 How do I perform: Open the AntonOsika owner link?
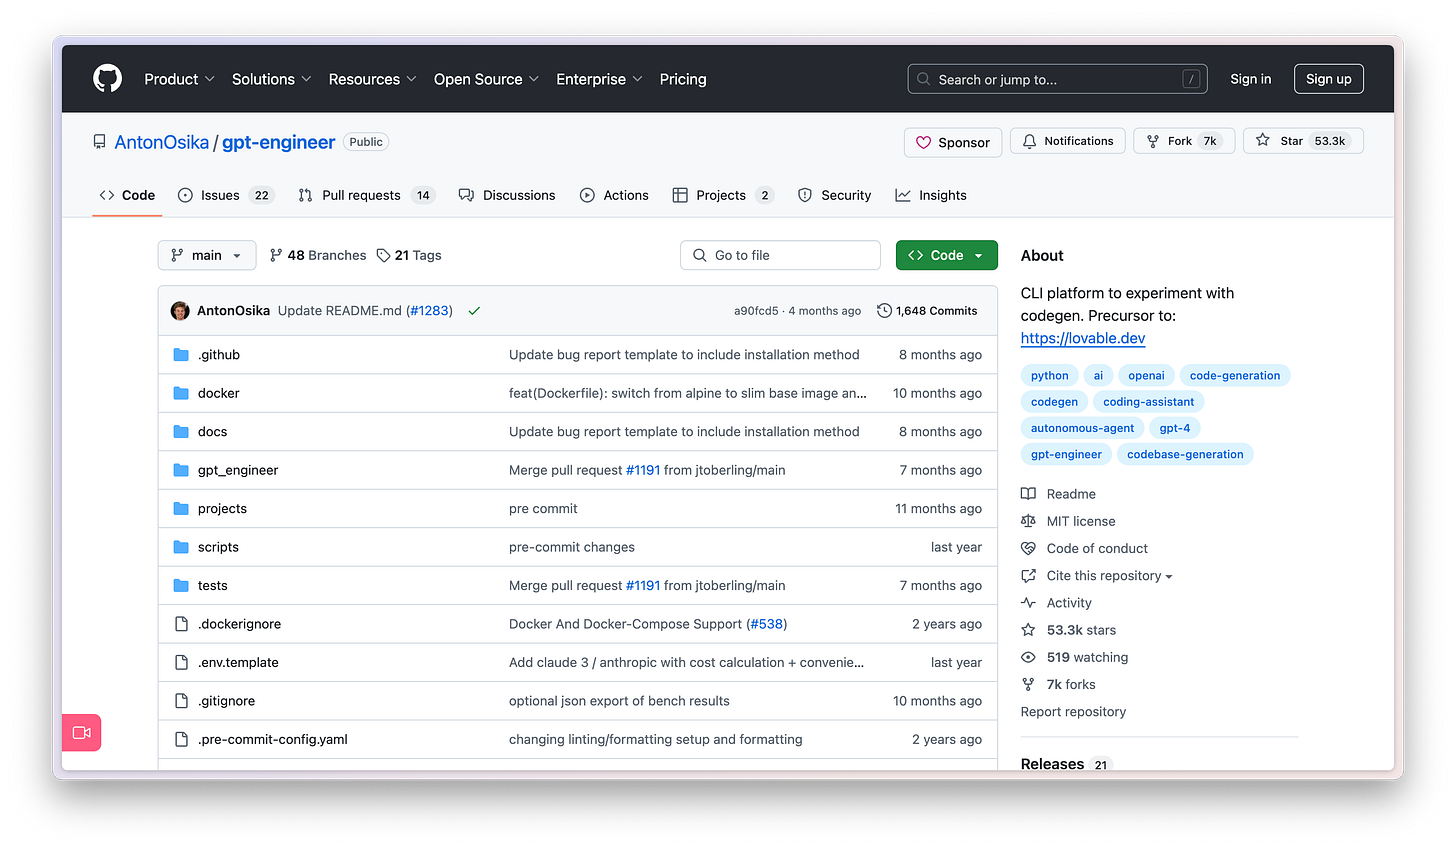[x=162, y=142]
